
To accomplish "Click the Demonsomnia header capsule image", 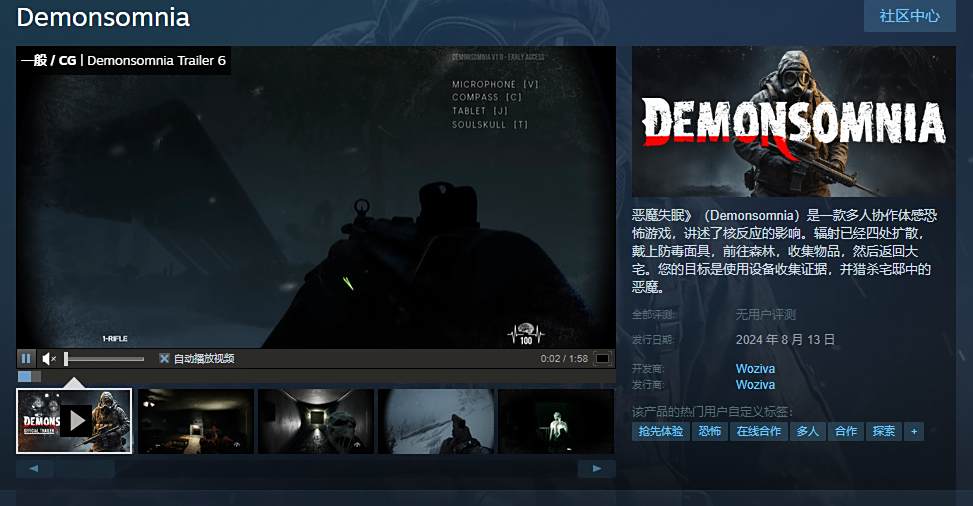I will 794,122.
